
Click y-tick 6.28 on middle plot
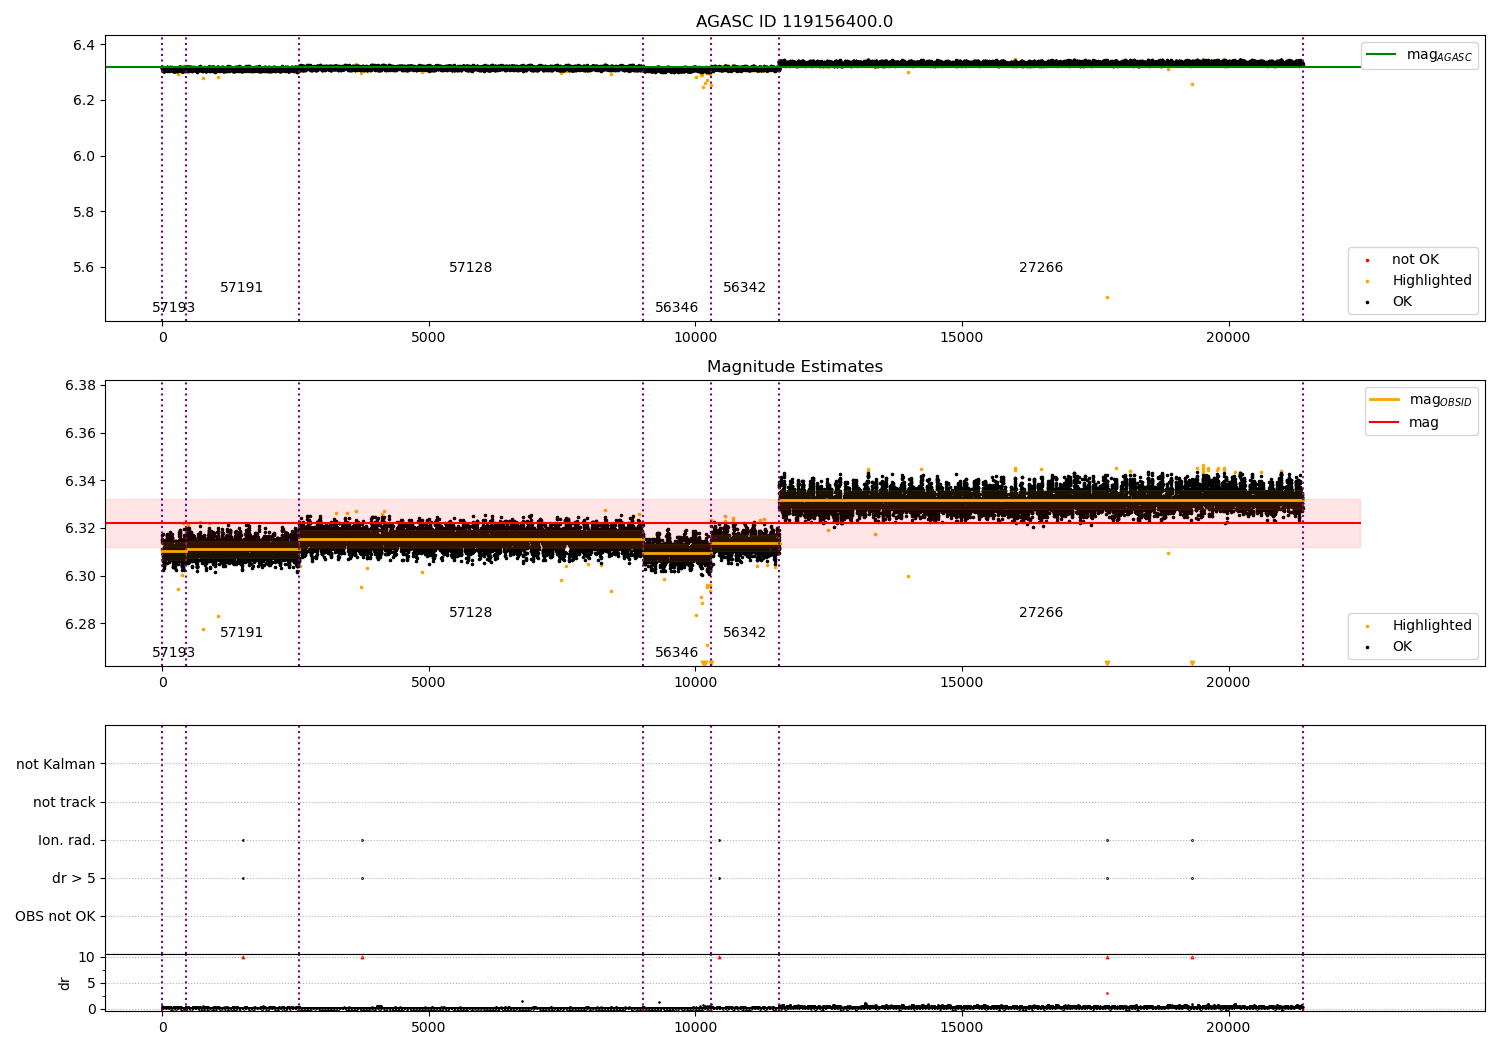coord(80,624)
